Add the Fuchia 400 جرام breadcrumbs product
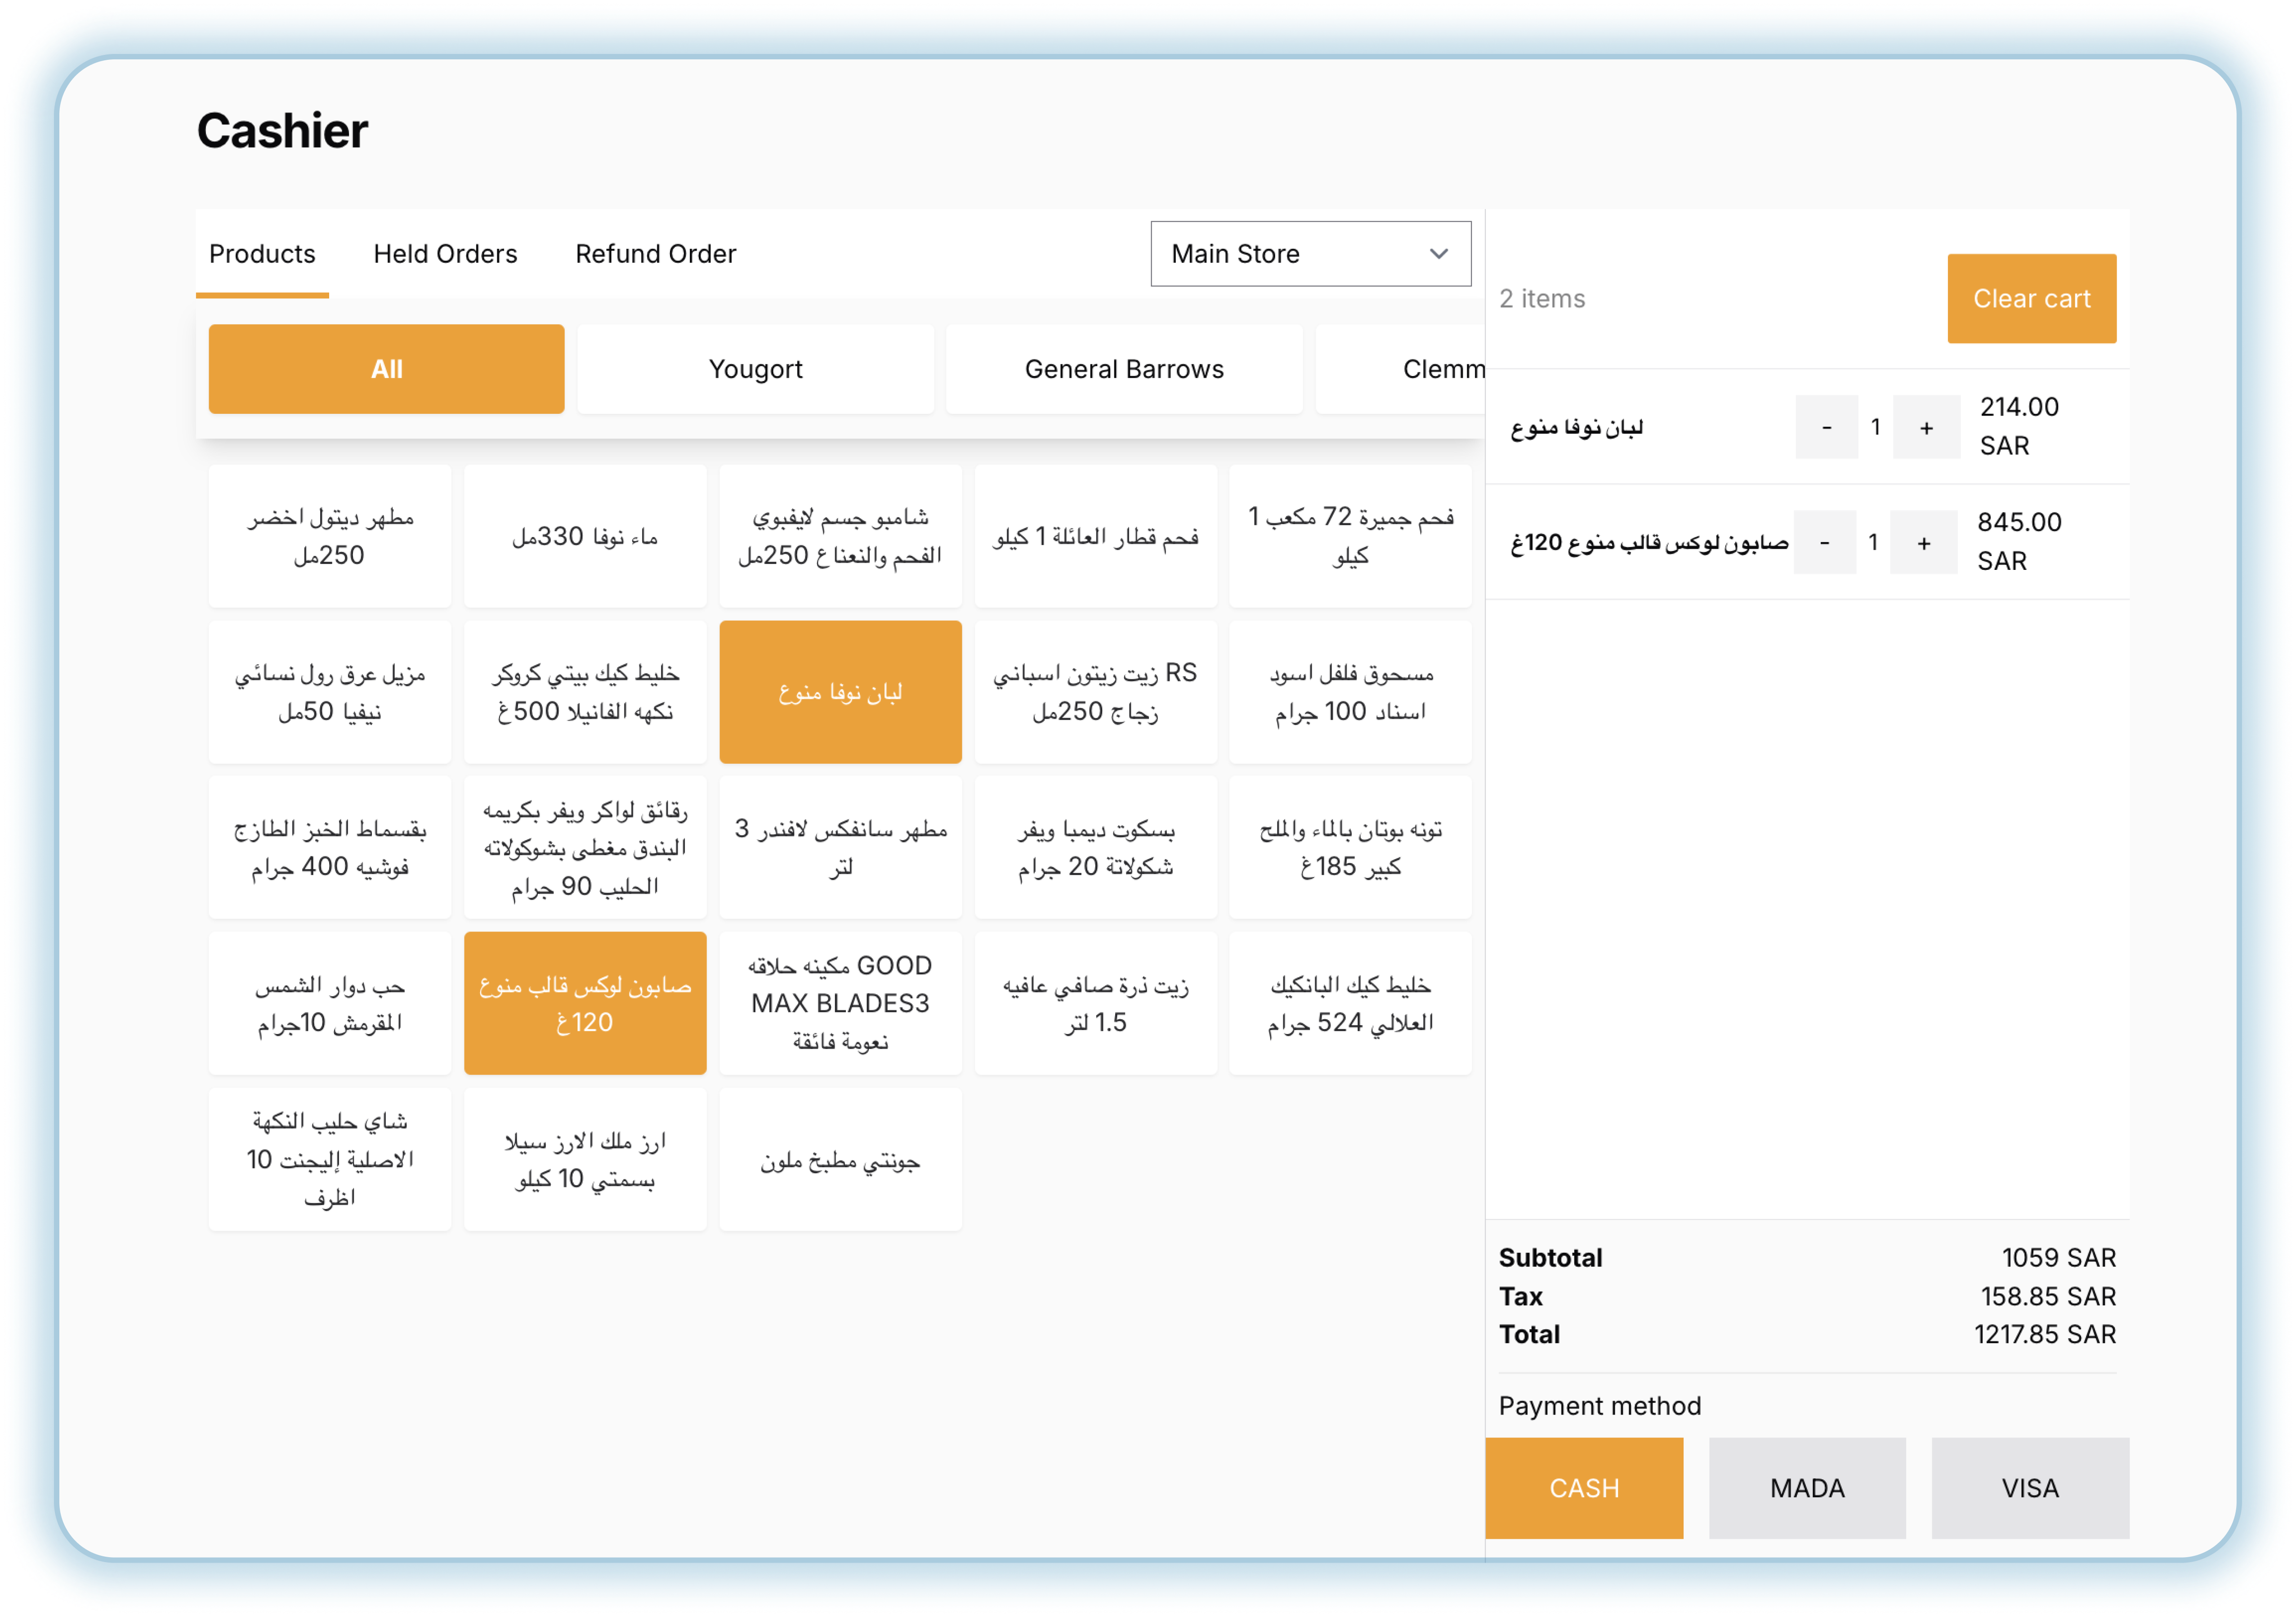Screen dimensions: 2296x1617 click(330, 847)
